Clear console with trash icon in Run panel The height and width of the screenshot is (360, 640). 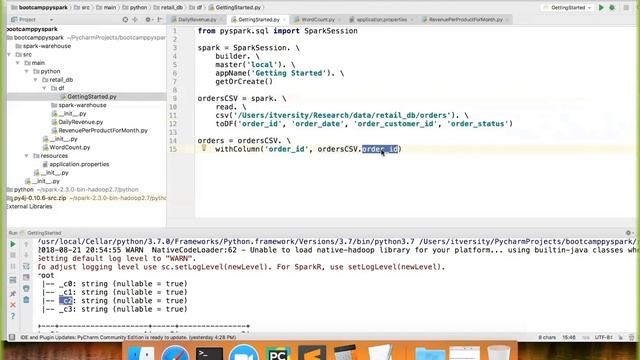(27, 300)
